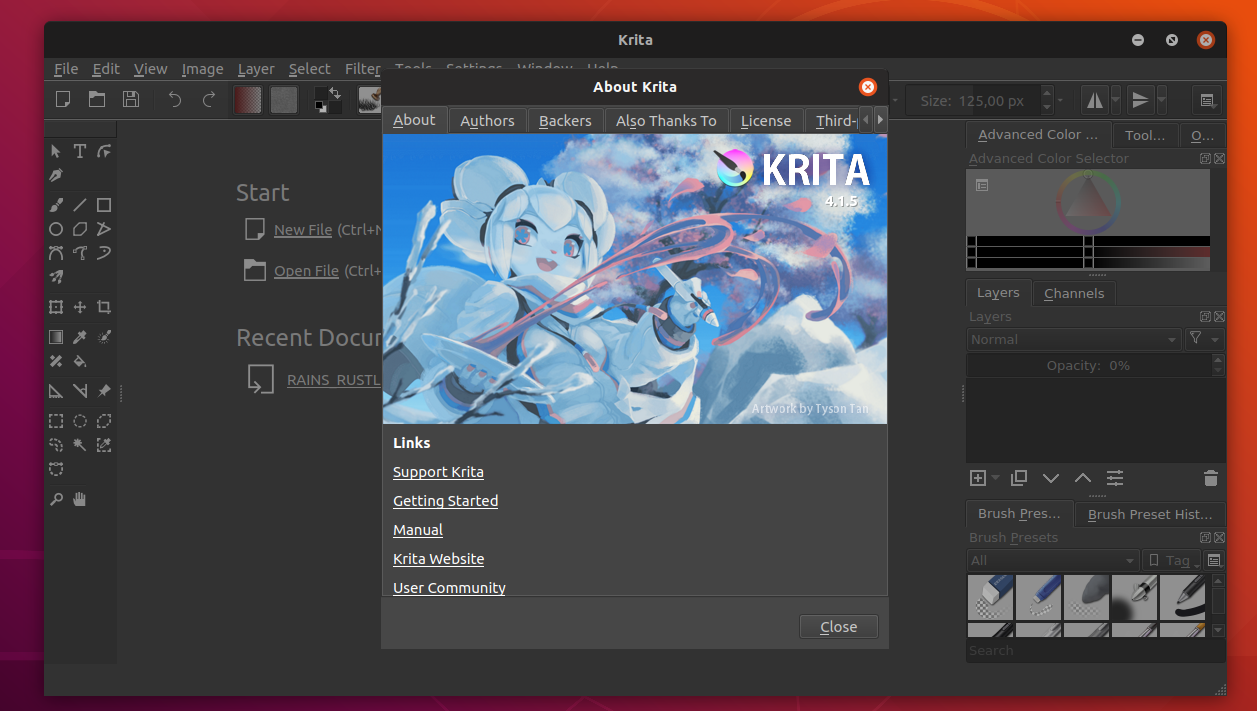1257x711 pixels.
Task: Open the All brush tag dropdown
Action: [1053, 561]
